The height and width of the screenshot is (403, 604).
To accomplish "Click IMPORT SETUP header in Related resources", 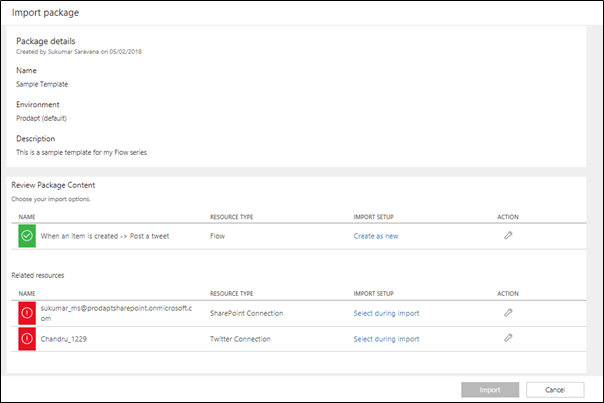I will click(374, 293).
